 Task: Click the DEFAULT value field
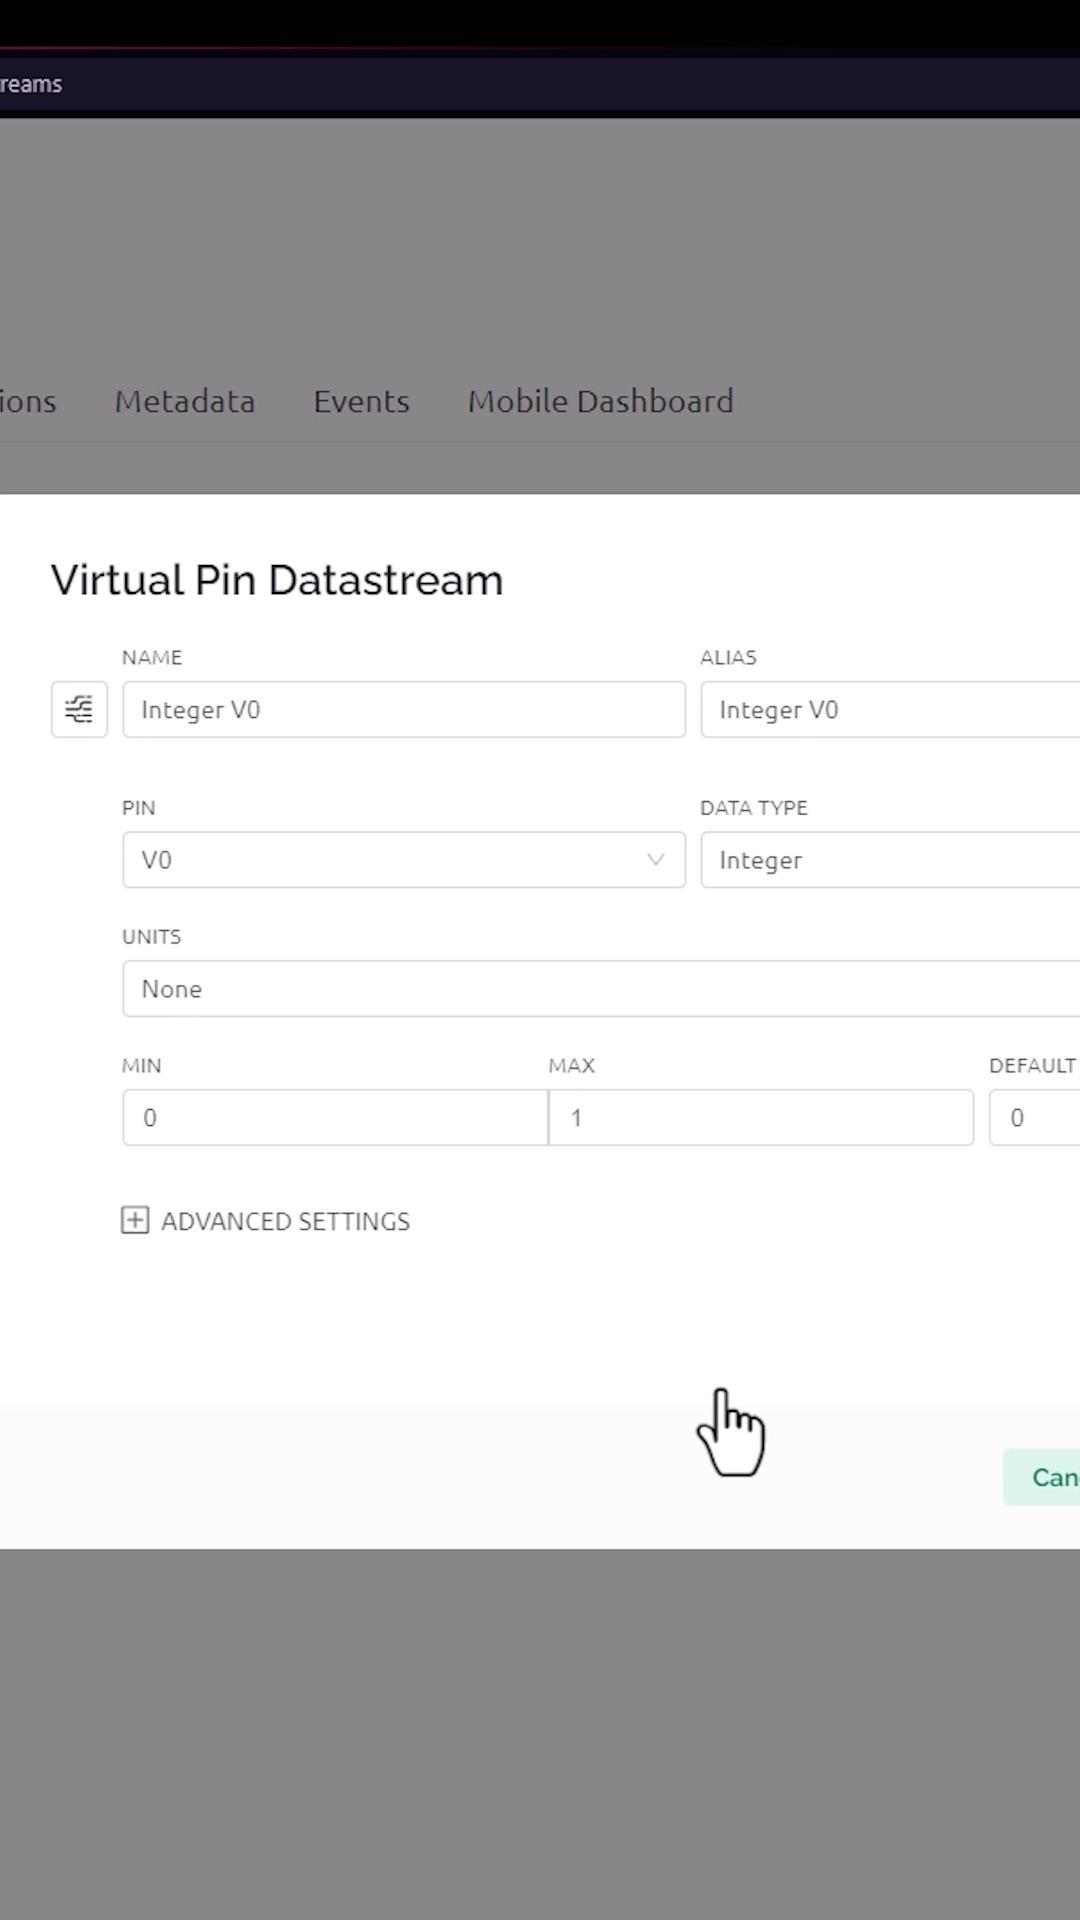[x=1034, y=1118]
